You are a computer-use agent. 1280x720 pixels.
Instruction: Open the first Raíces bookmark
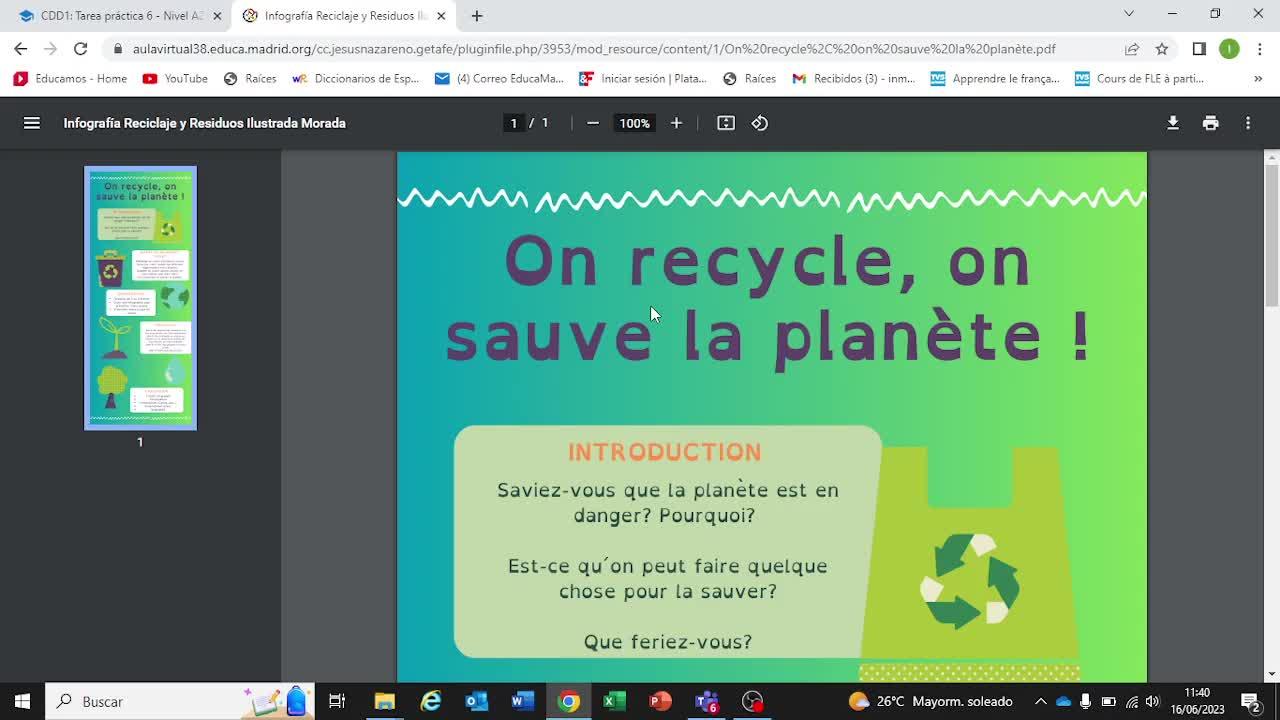(x=250, y=78)
